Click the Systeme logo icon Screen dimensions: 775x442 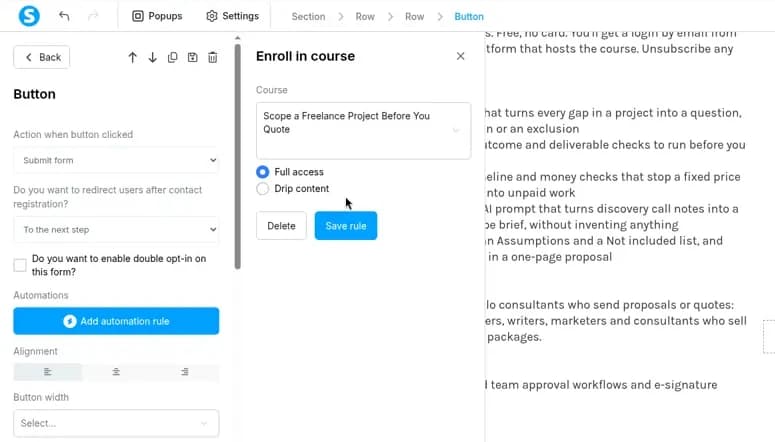point(29,16)
